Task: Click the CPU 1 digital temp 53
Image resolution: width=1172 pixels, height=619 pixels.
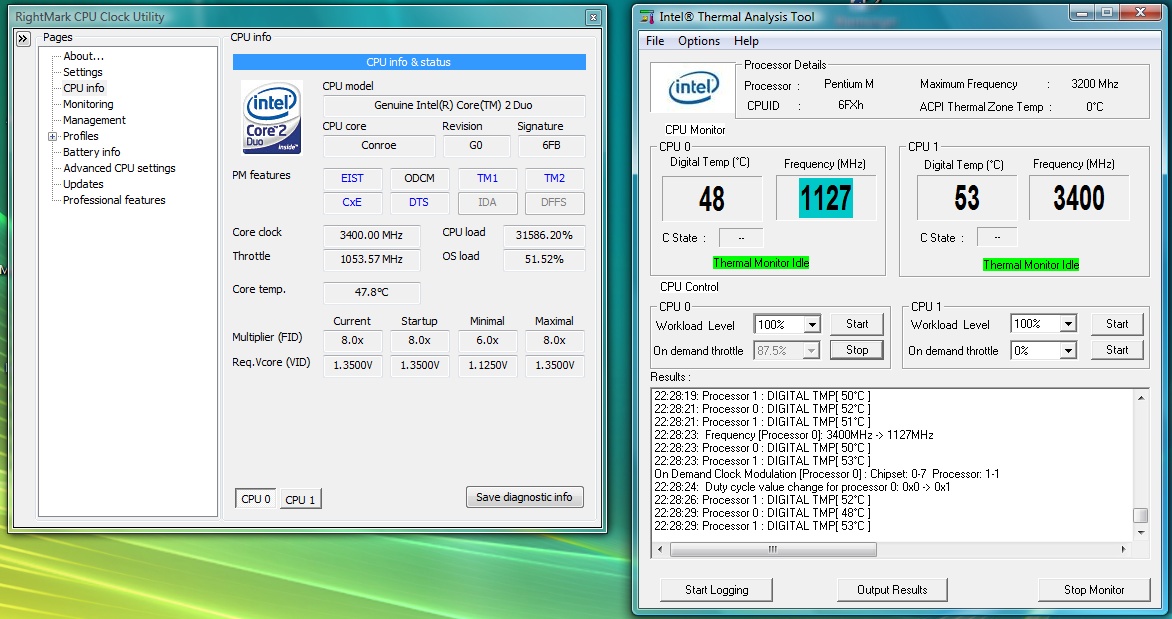Action: 966,197
